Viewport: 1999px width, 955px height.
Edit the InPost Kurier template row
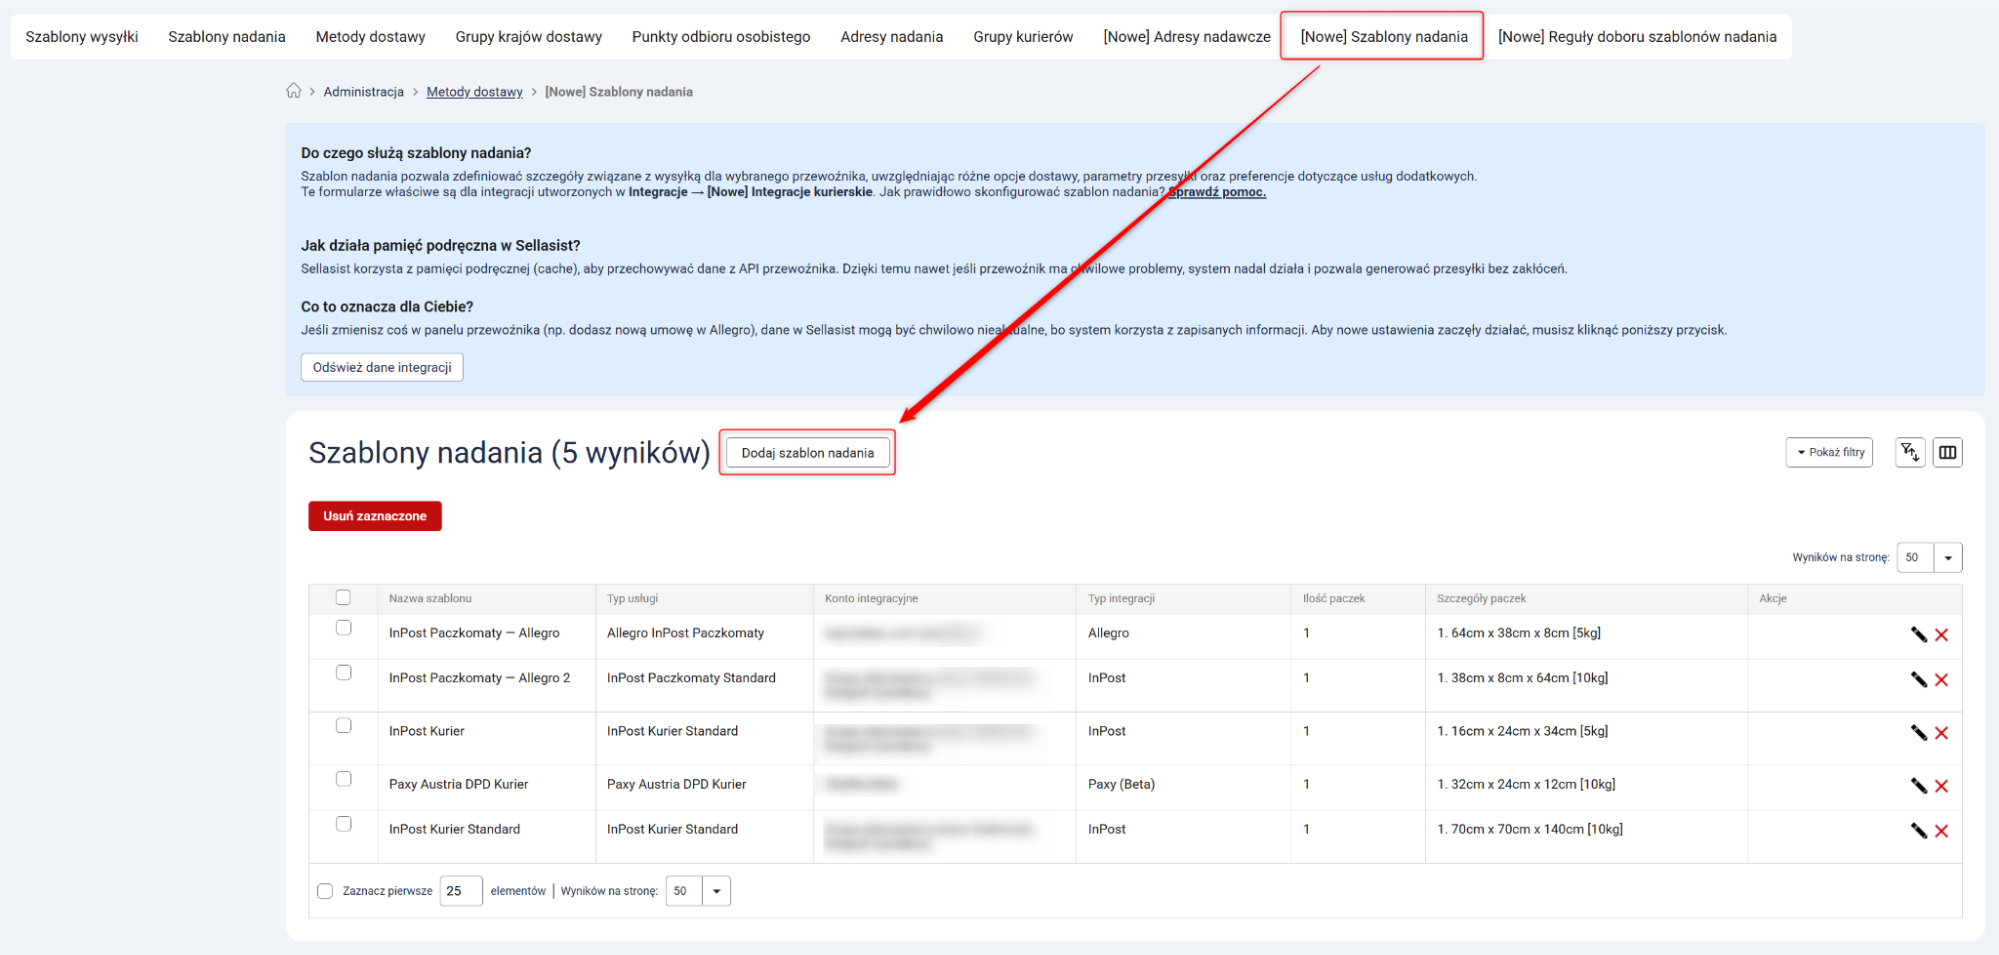pyautogui.click(x=1918, y=733)
